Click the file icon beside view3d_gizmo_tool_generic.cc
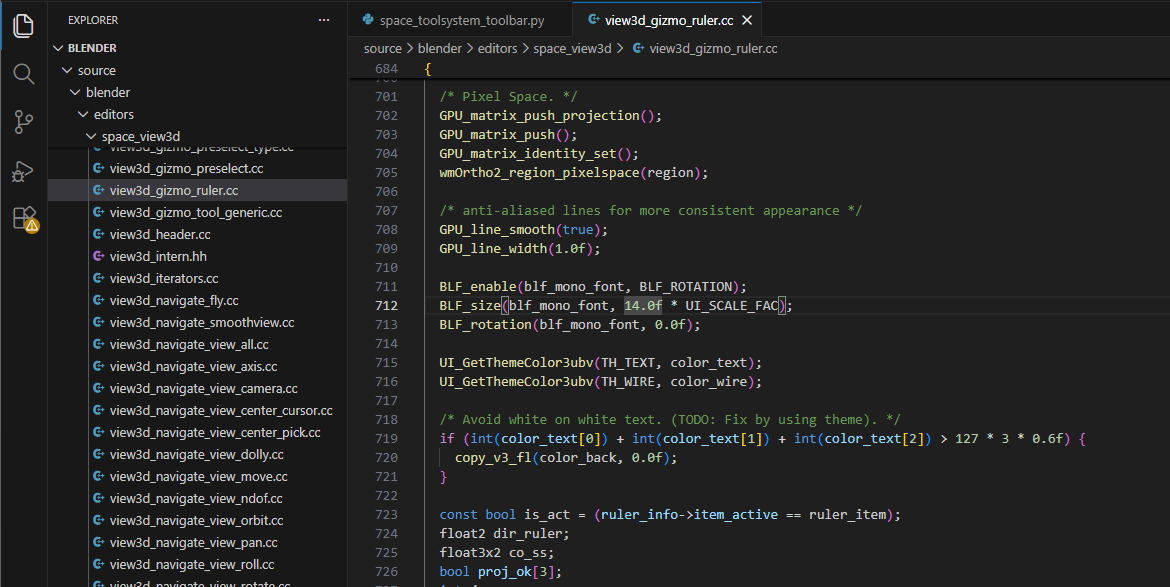Viewport: 1170px width, 587px height. click(x=98, y=213)
